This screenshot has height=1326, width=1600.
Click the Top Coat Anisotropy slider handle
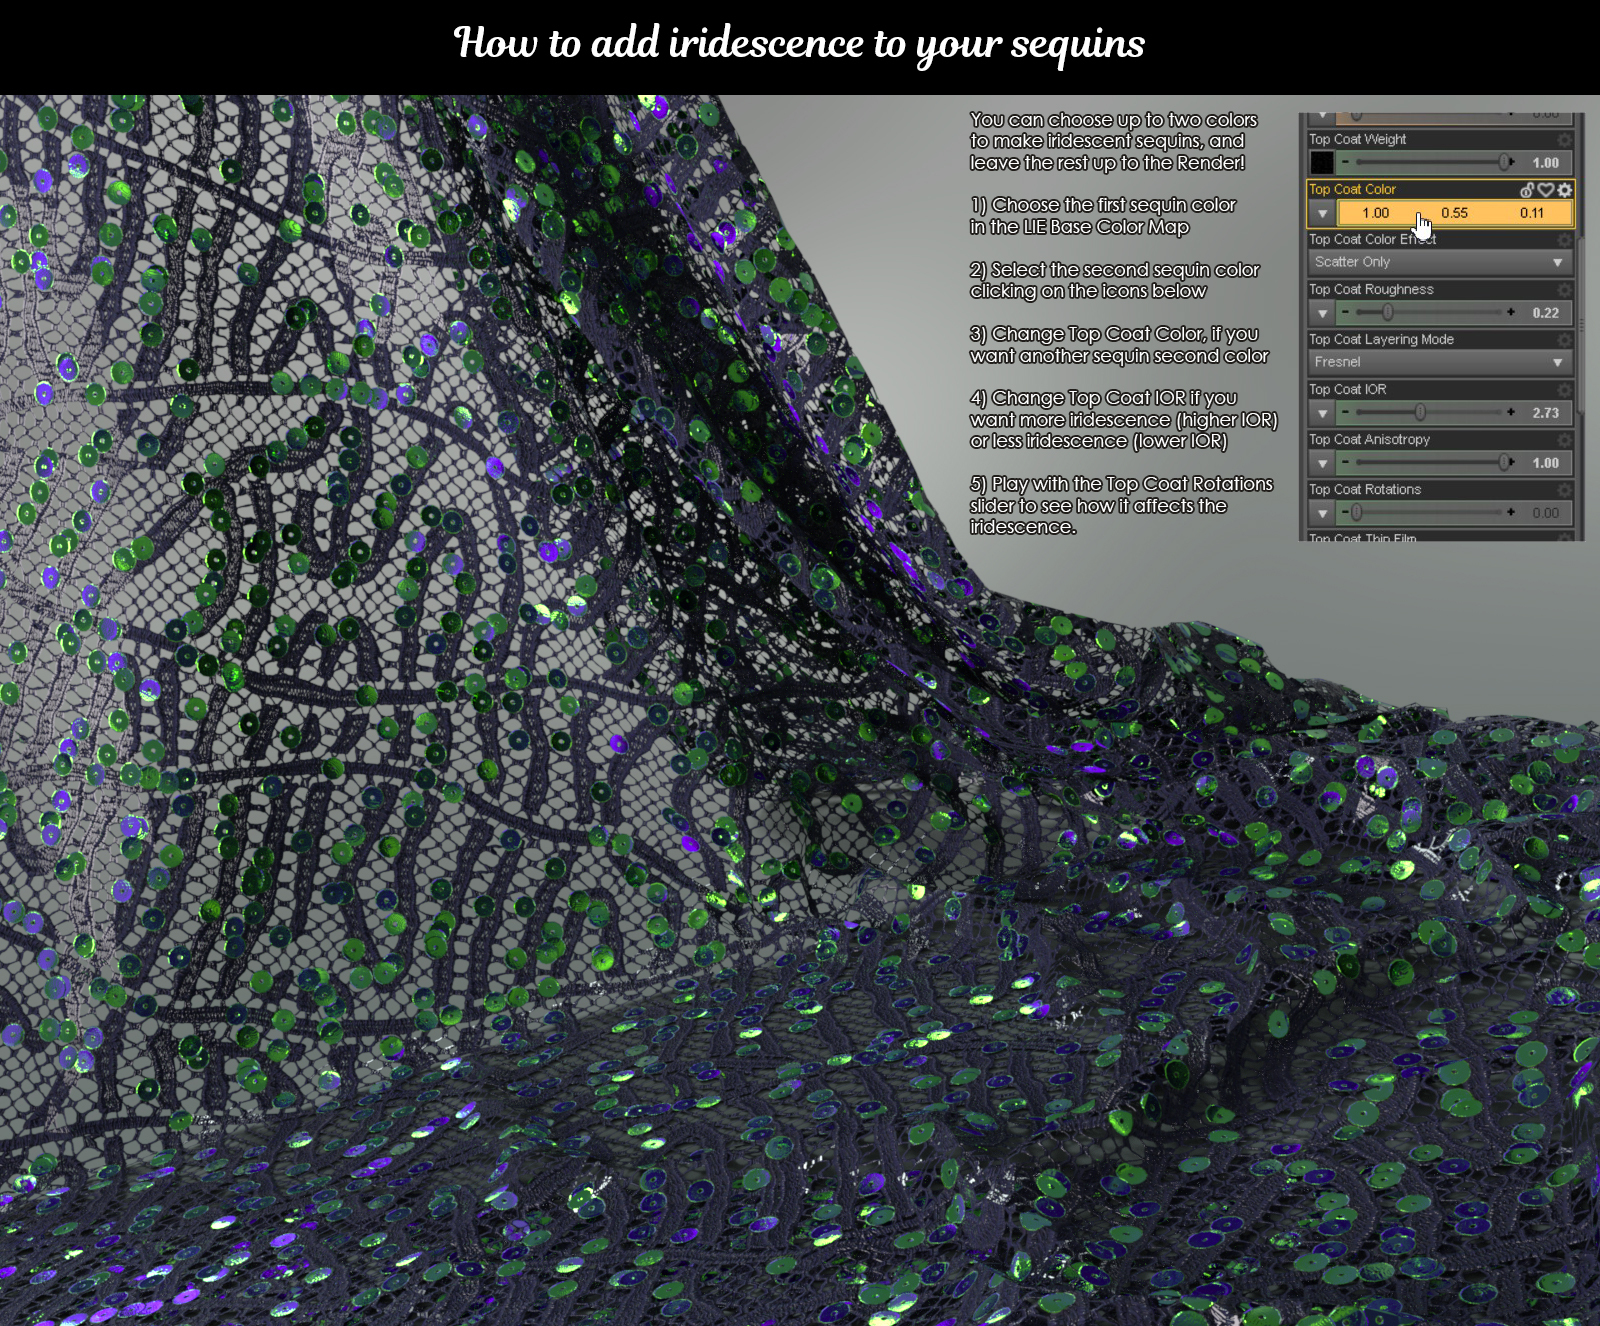pos(1504,462)
